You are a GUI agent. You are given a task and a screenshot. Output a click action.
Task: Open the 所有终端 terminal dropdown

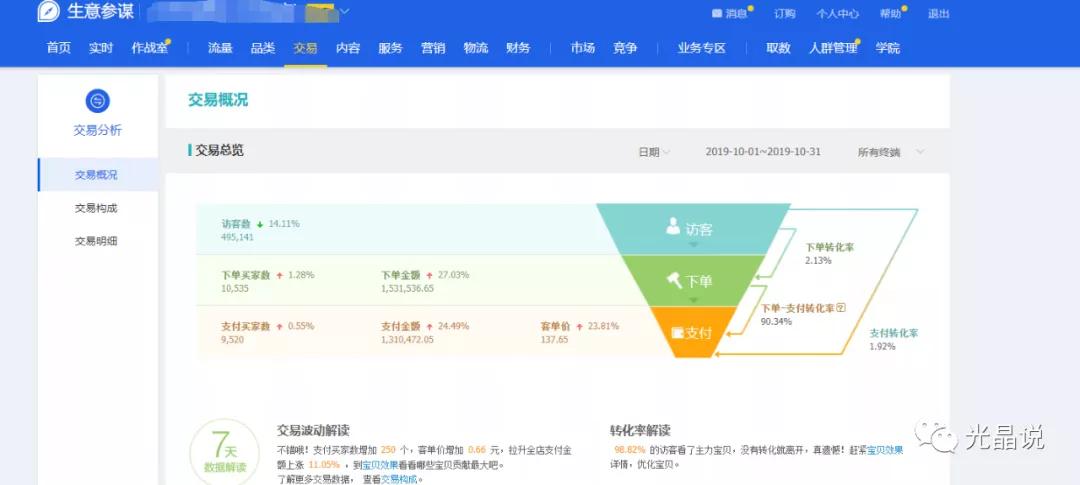tap(891, 152)
